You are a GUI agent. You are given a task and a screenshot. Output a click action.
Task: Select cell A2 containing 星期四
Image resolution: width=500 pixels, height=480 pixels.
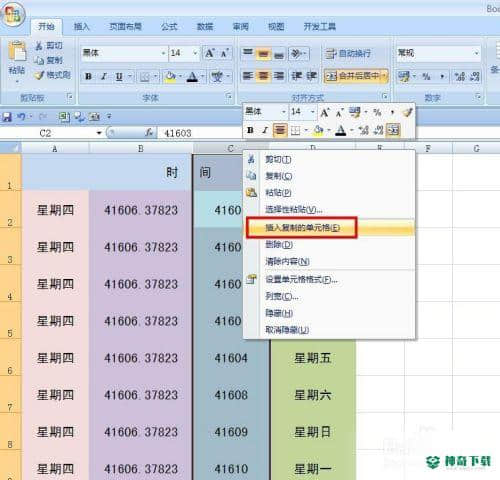point(55,210)
